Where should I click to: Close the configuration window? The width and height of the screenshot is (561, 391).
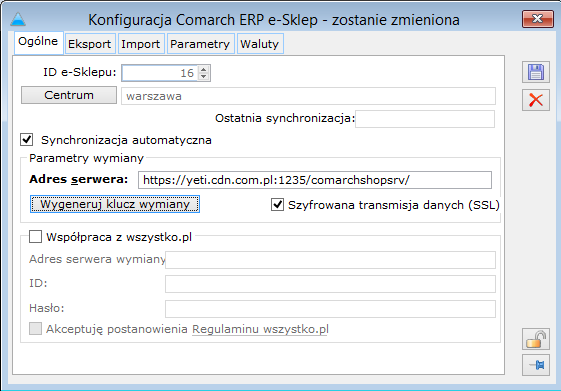(538, 19)
